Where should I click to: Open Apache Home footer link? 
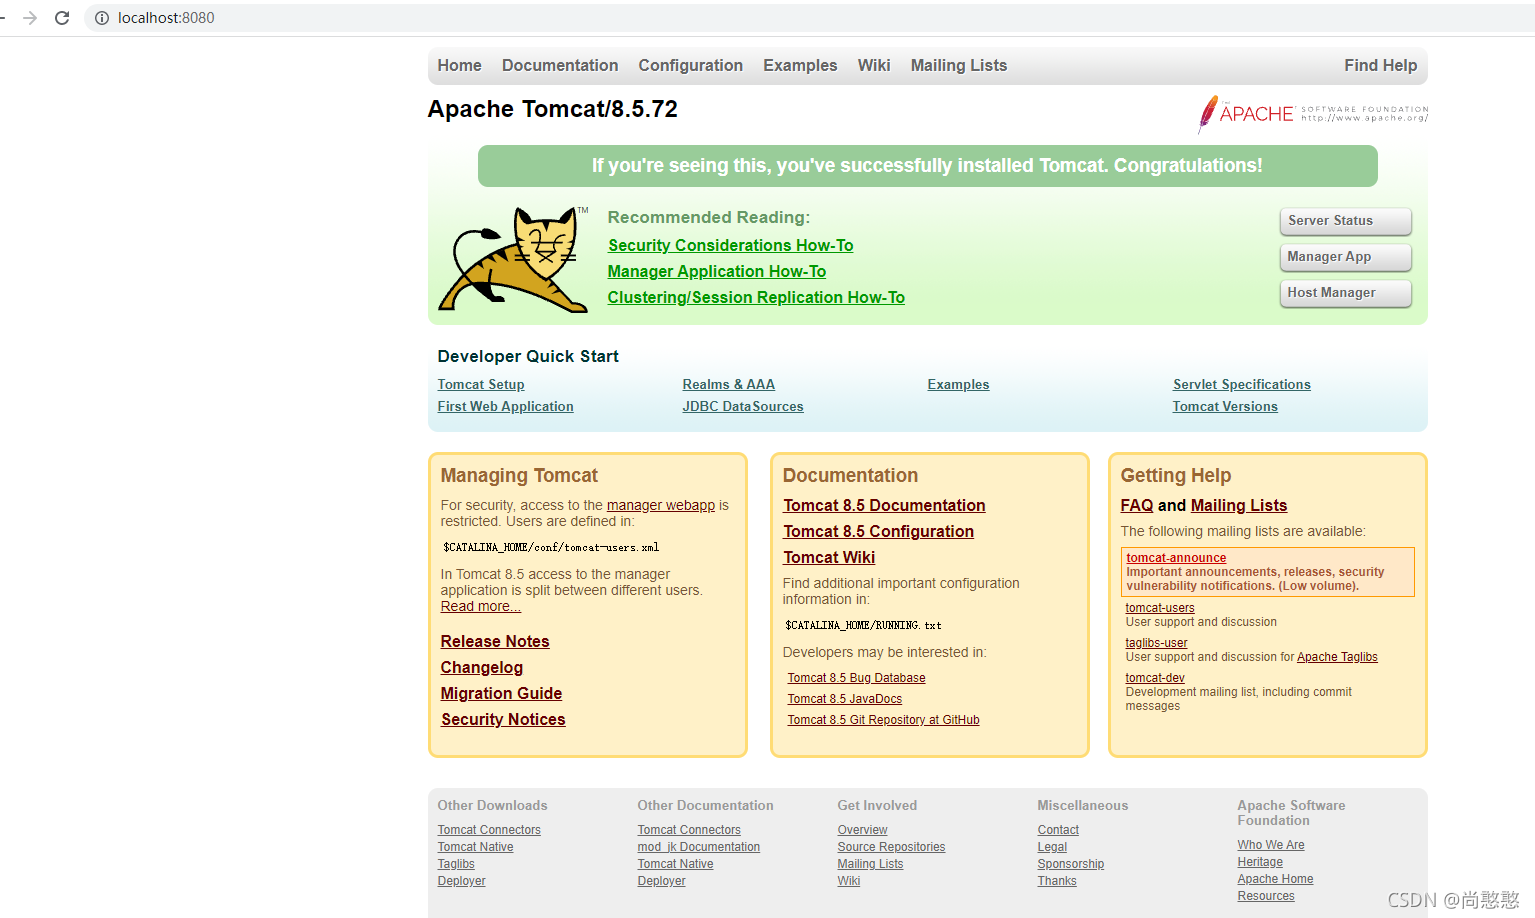pos(1275,879)
